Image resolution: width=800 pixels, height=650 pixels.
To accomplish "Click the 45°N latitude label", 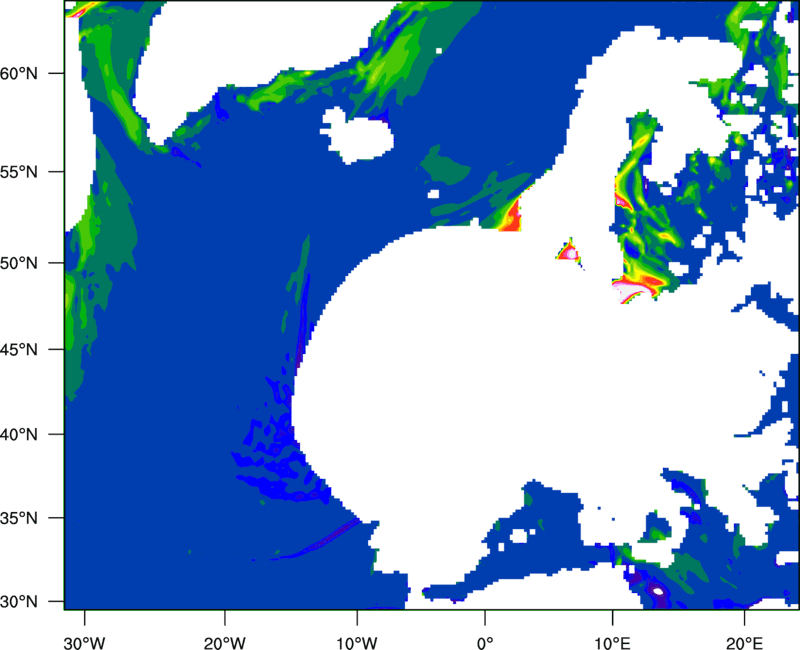I will (19, 349).
